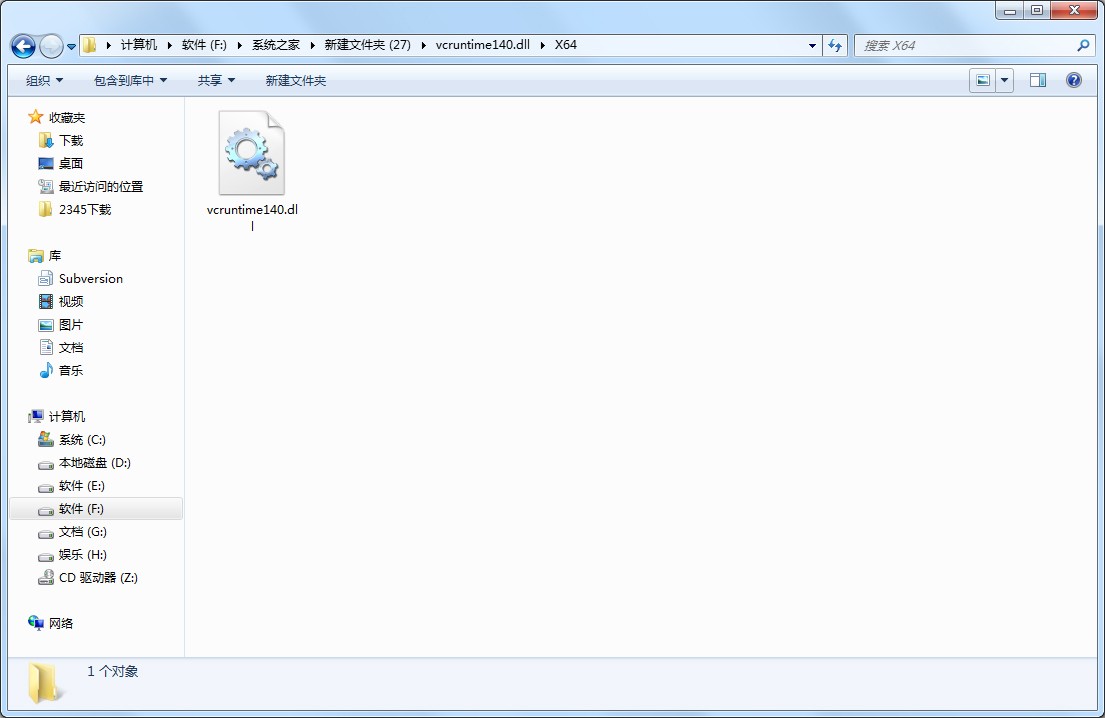Click the 新建文件夹 button
This screenshot has height=718, width=1105.
295,80
